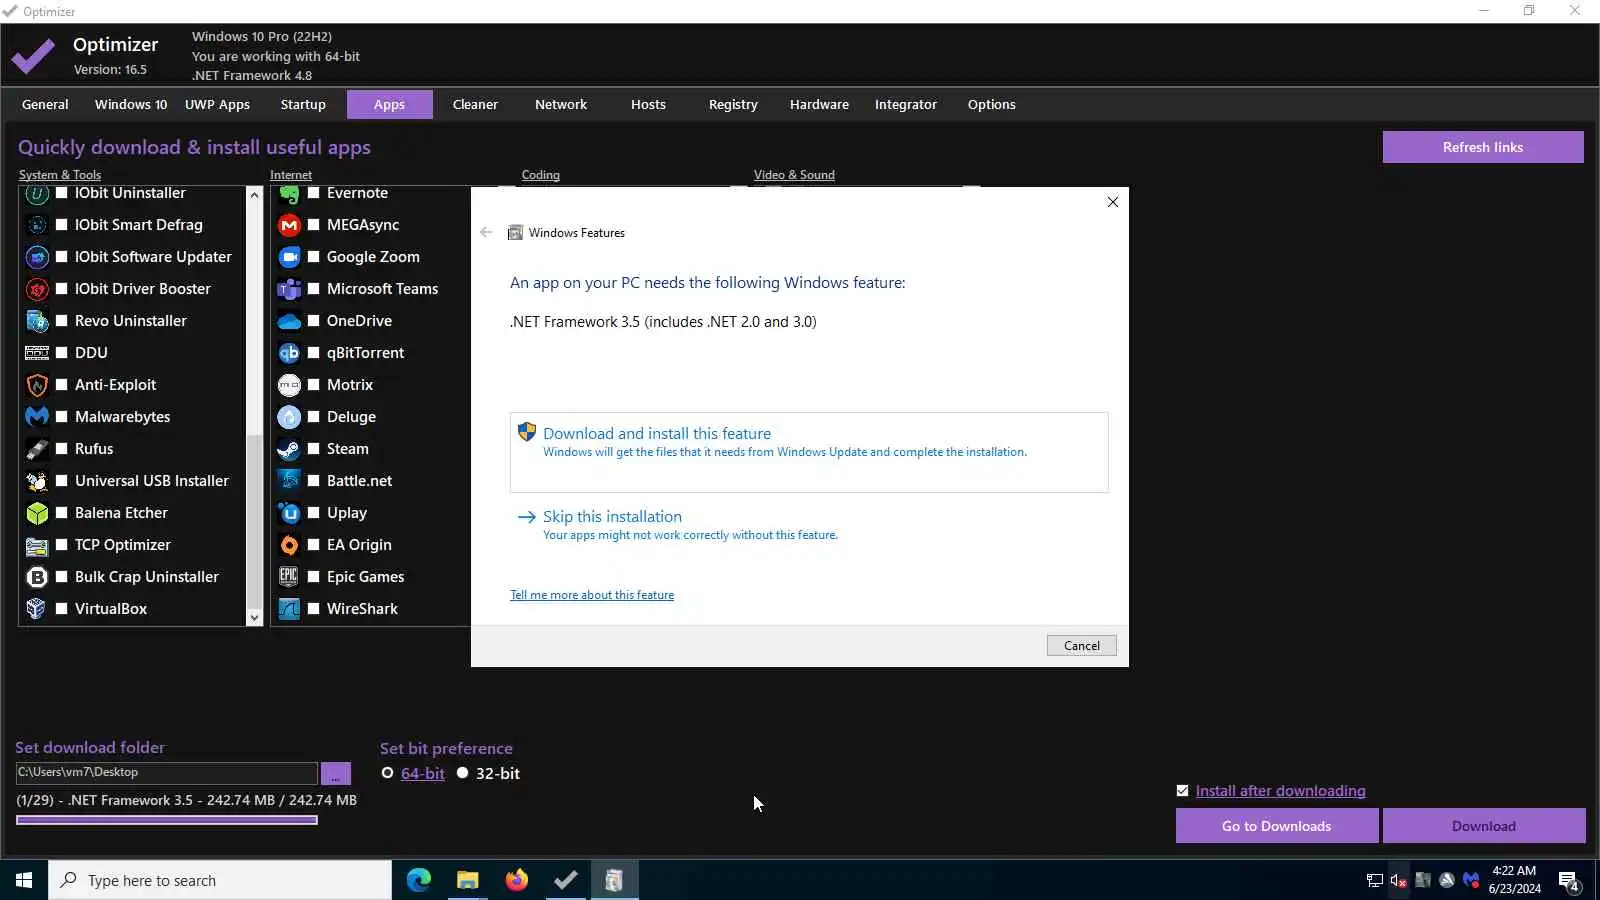Switch to the Hosts tab
The width and height of the screenshot is (1600, 900).
click(x=648, y=104)
